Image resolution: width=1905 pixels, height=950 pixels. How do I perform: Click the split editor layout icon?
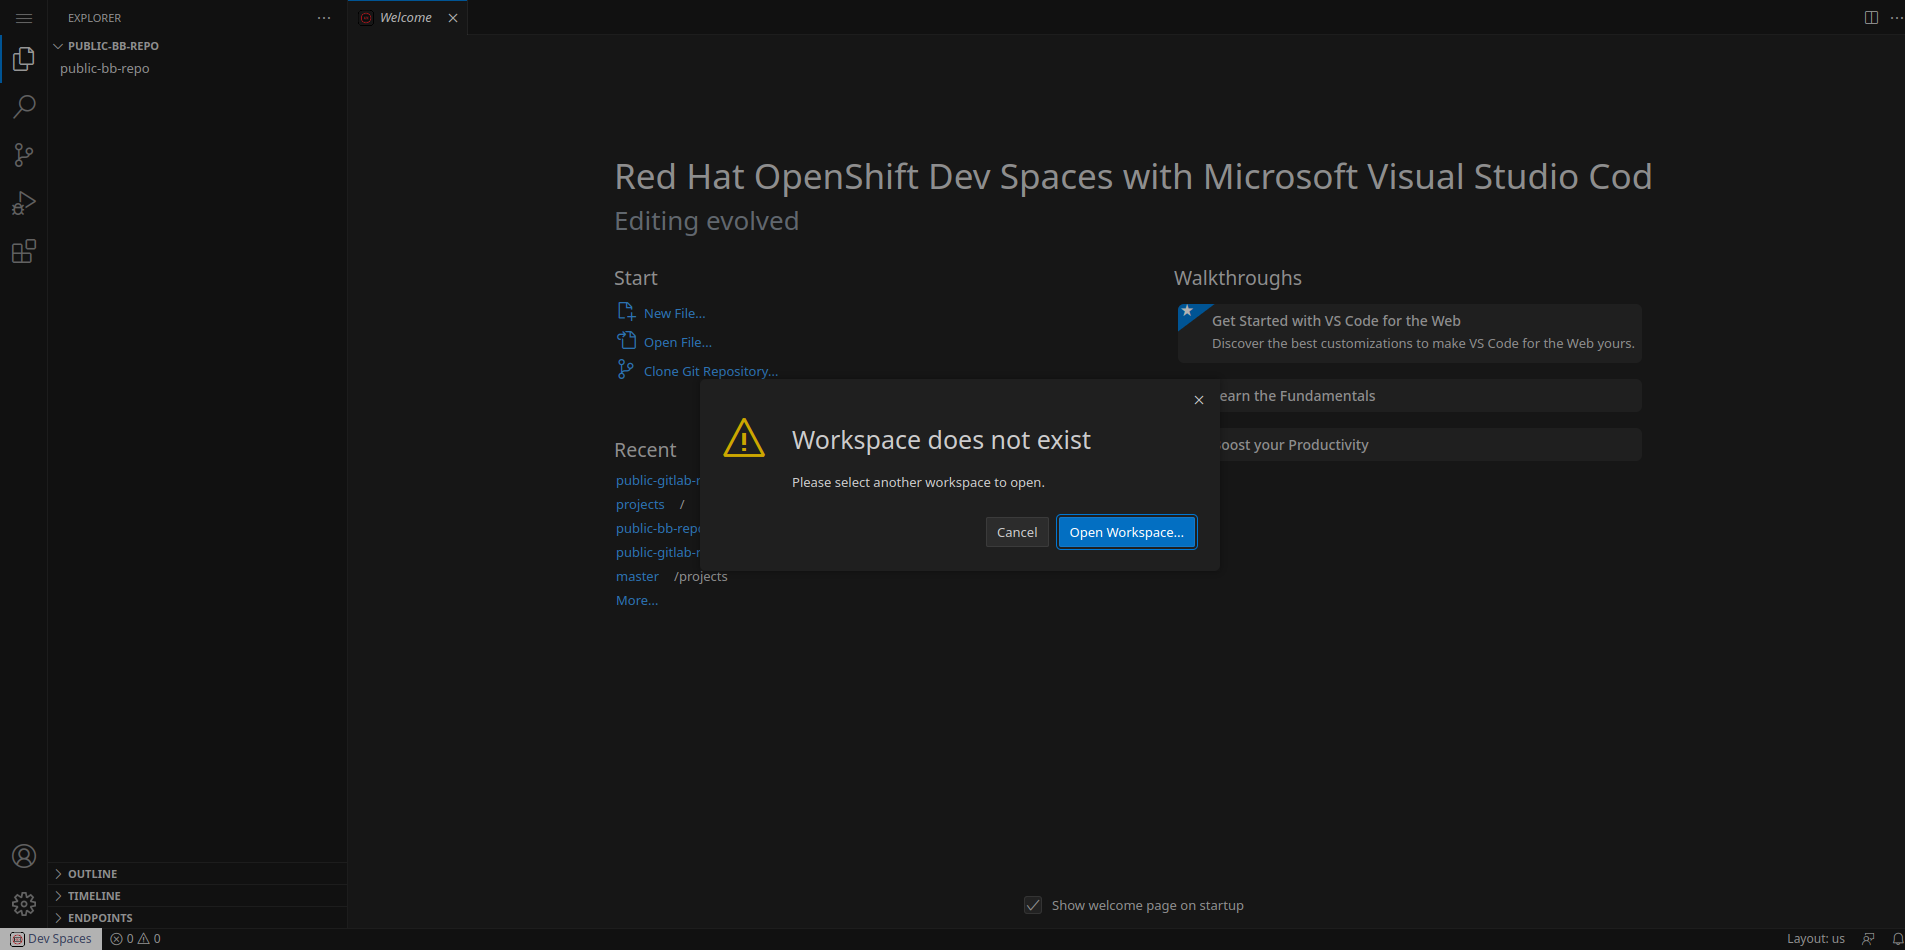[1871, 18]
